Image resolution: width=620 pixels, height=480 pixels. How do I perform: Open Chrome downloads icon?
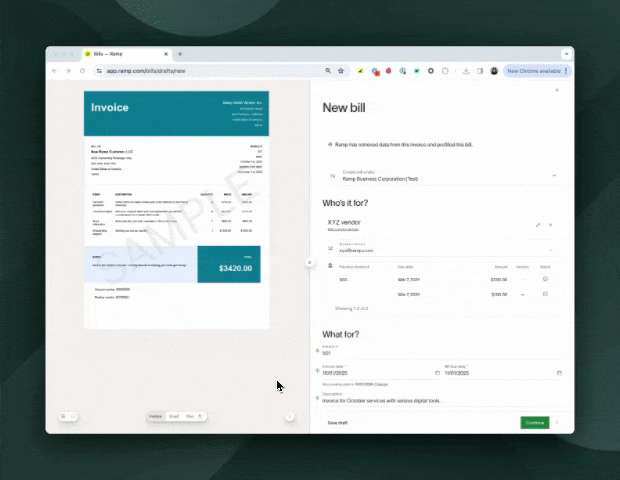(x=466, y=71)
